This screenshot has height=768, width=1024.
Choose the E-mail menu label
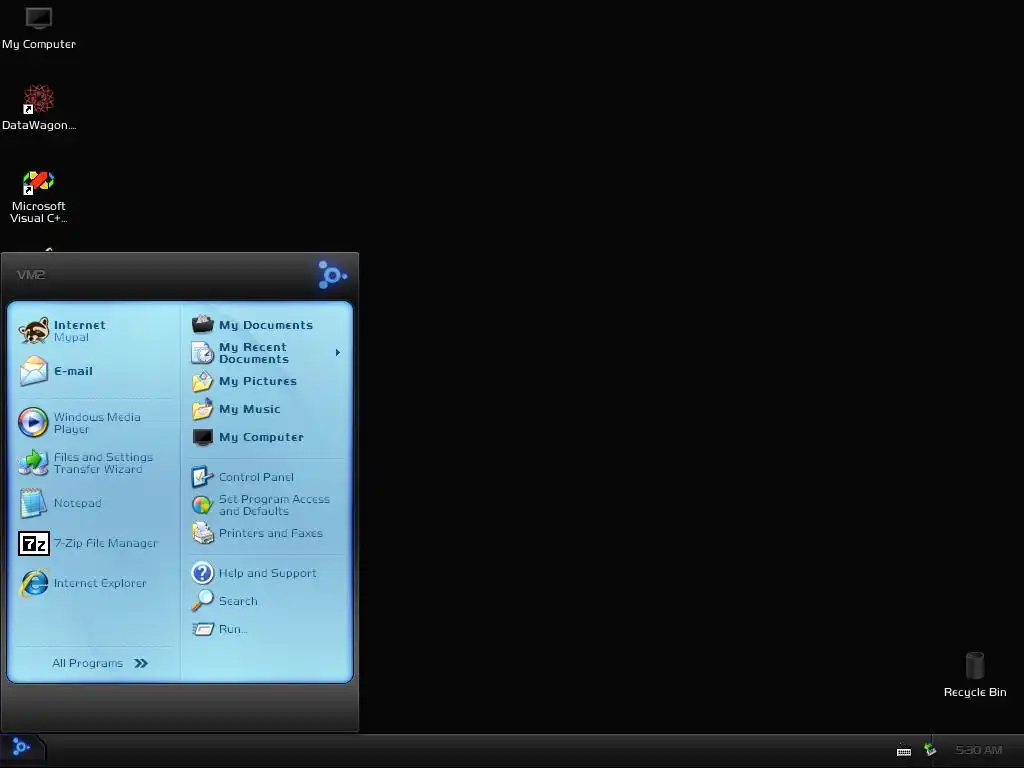click(x=73, y=371)
